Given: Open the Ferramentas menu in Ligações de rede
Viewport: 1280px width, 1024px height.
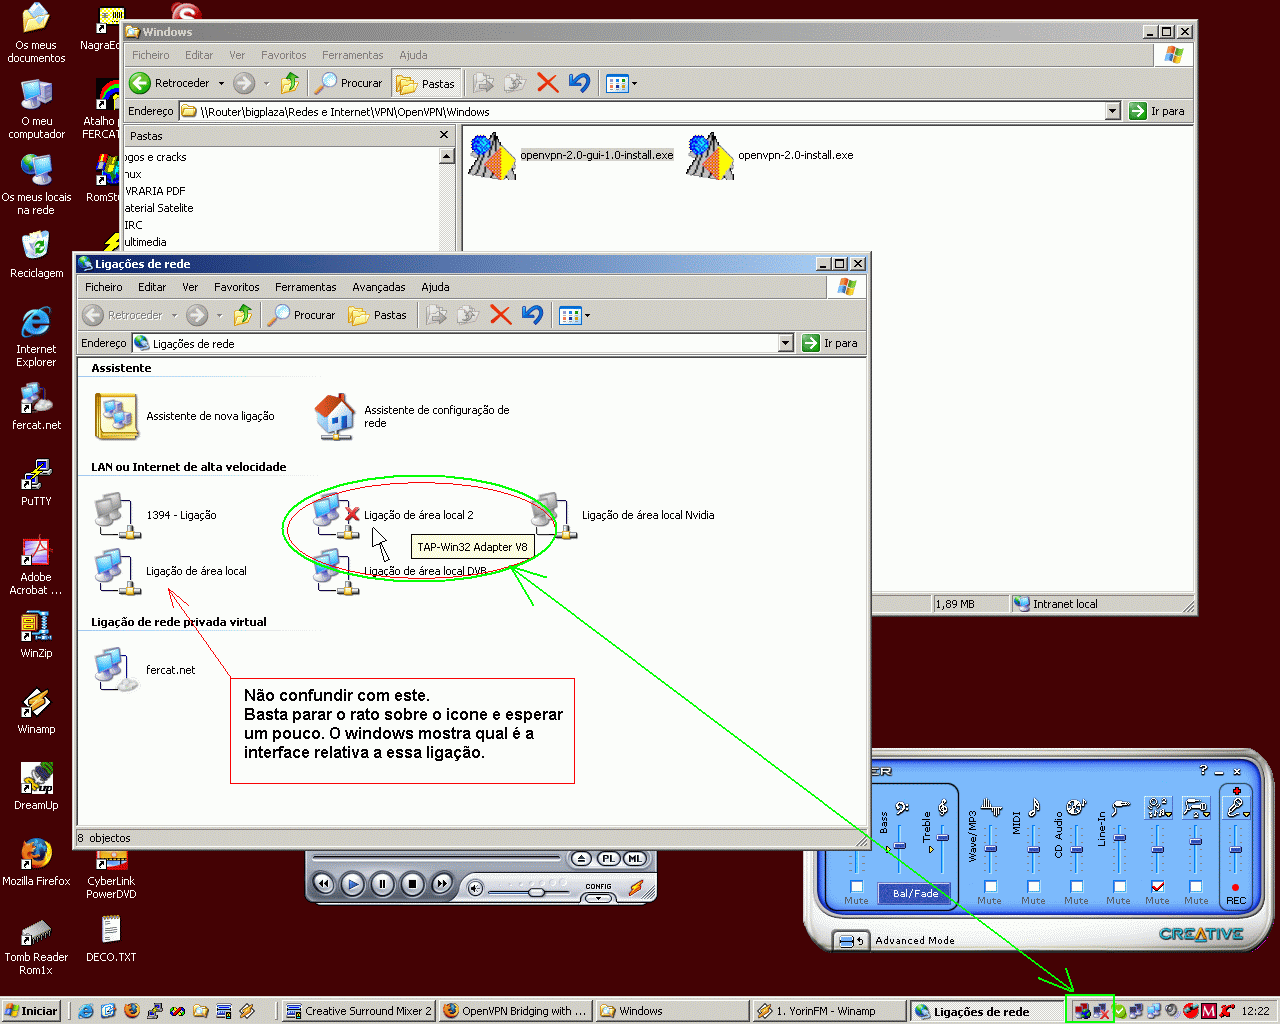Looking at the screenshot, I should [305, 287].
